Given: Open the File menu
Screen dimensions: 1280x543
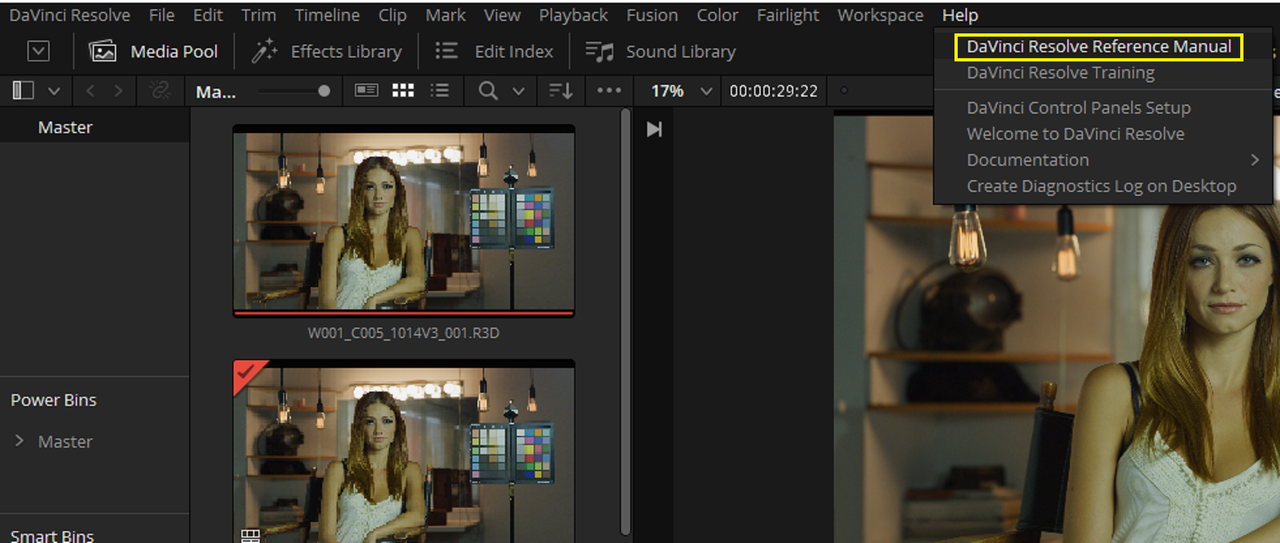Looking at the screenshot, I should [161, 15].
